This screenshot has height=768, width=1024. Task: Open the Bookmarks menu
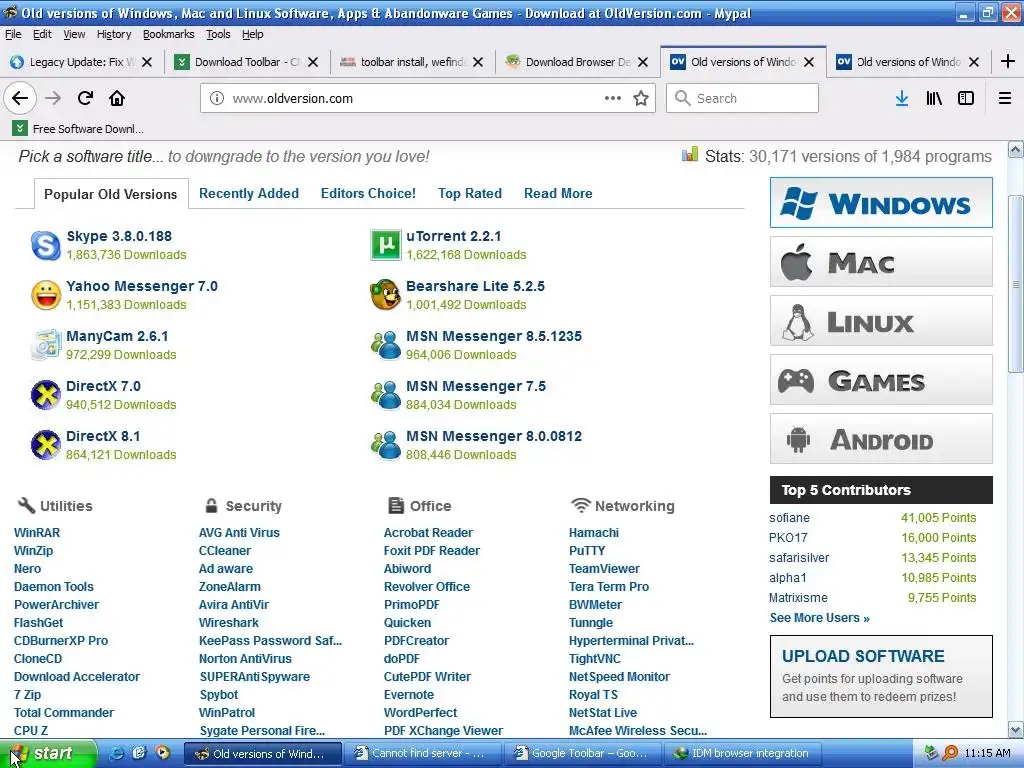(x=168, y=34)
